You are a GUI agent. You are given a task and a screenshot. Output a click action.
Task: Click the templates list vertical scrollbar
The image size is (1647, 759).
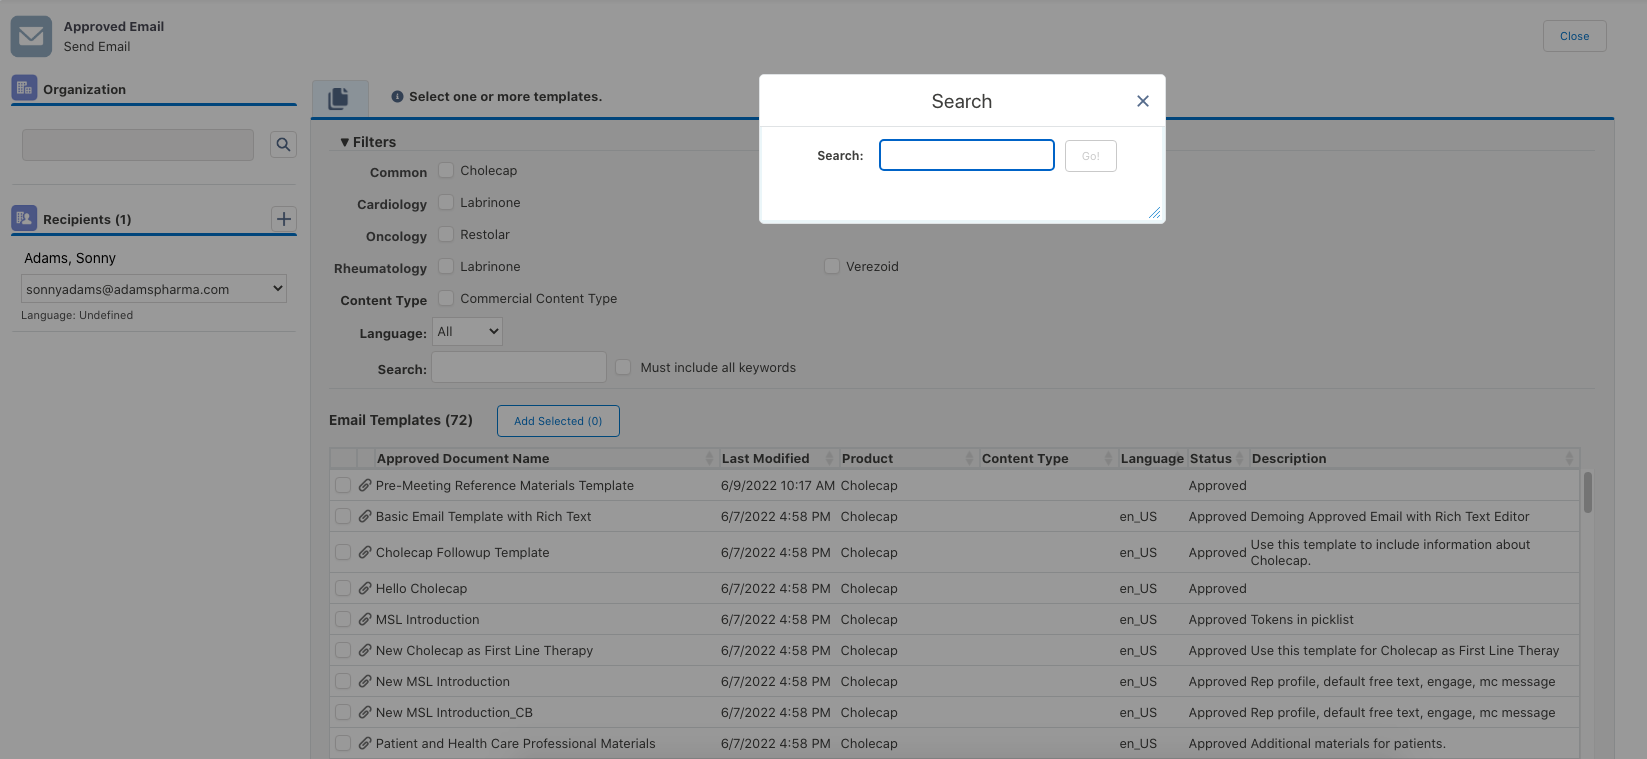coord(1587,493)
